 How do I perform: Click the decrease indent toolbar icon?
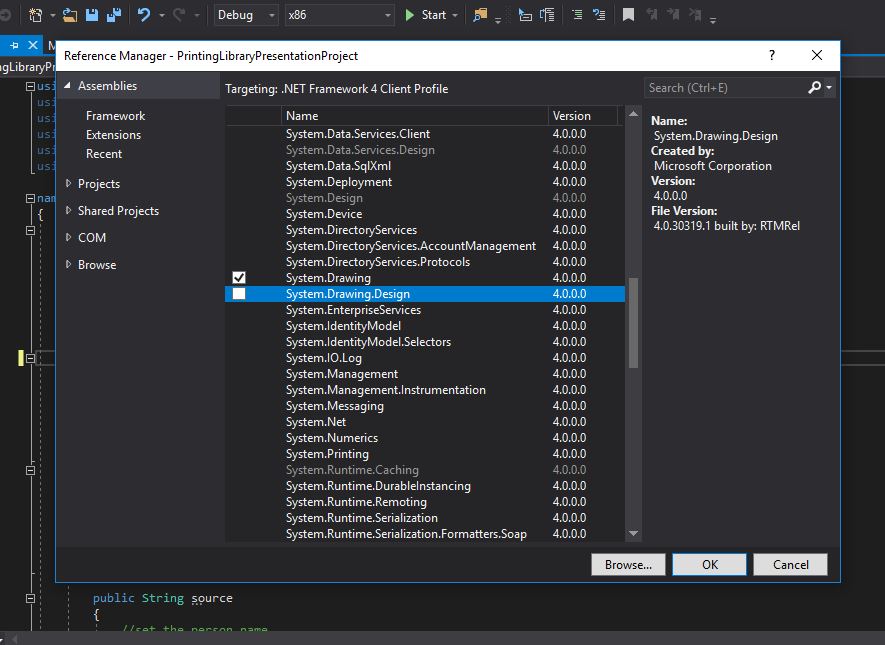tap(525, 15)
